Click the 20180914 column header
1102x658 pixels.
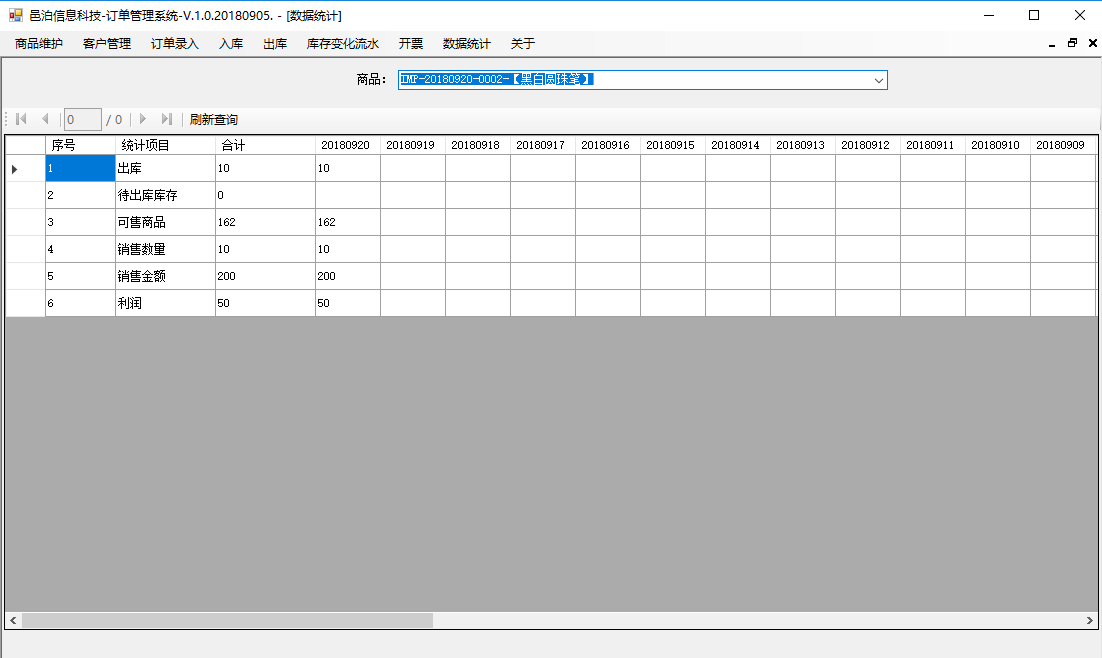737,145
